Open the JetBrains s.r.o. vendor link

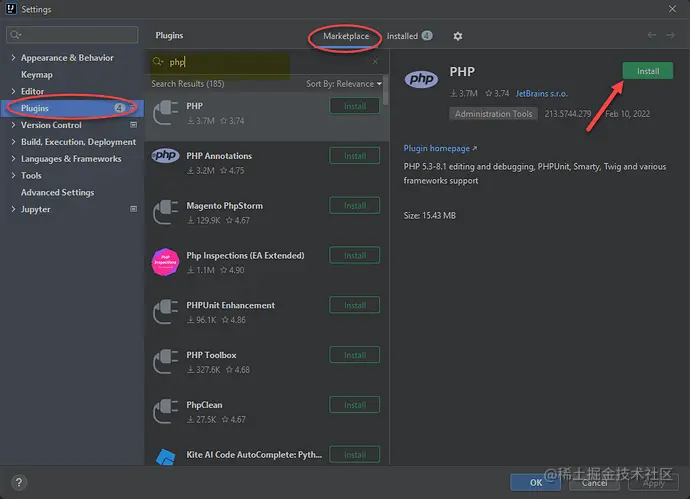coord(542,93)
